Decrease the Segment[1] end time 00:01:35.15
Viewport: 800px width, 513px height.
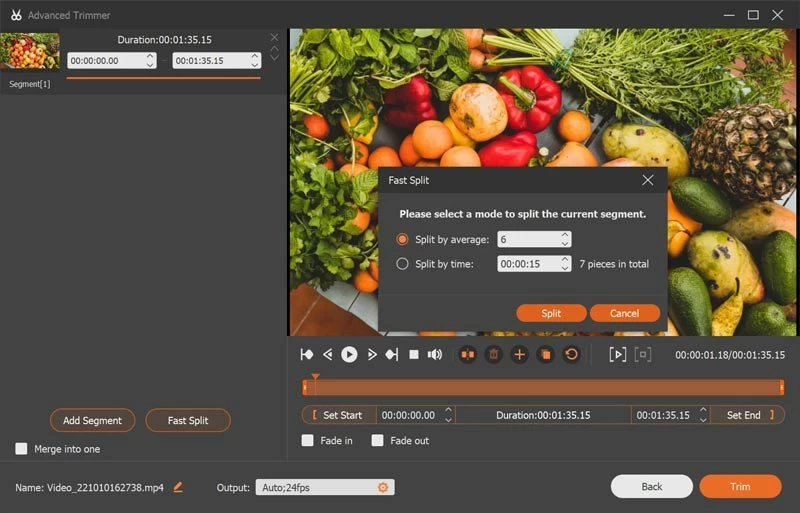coord(255,65)
